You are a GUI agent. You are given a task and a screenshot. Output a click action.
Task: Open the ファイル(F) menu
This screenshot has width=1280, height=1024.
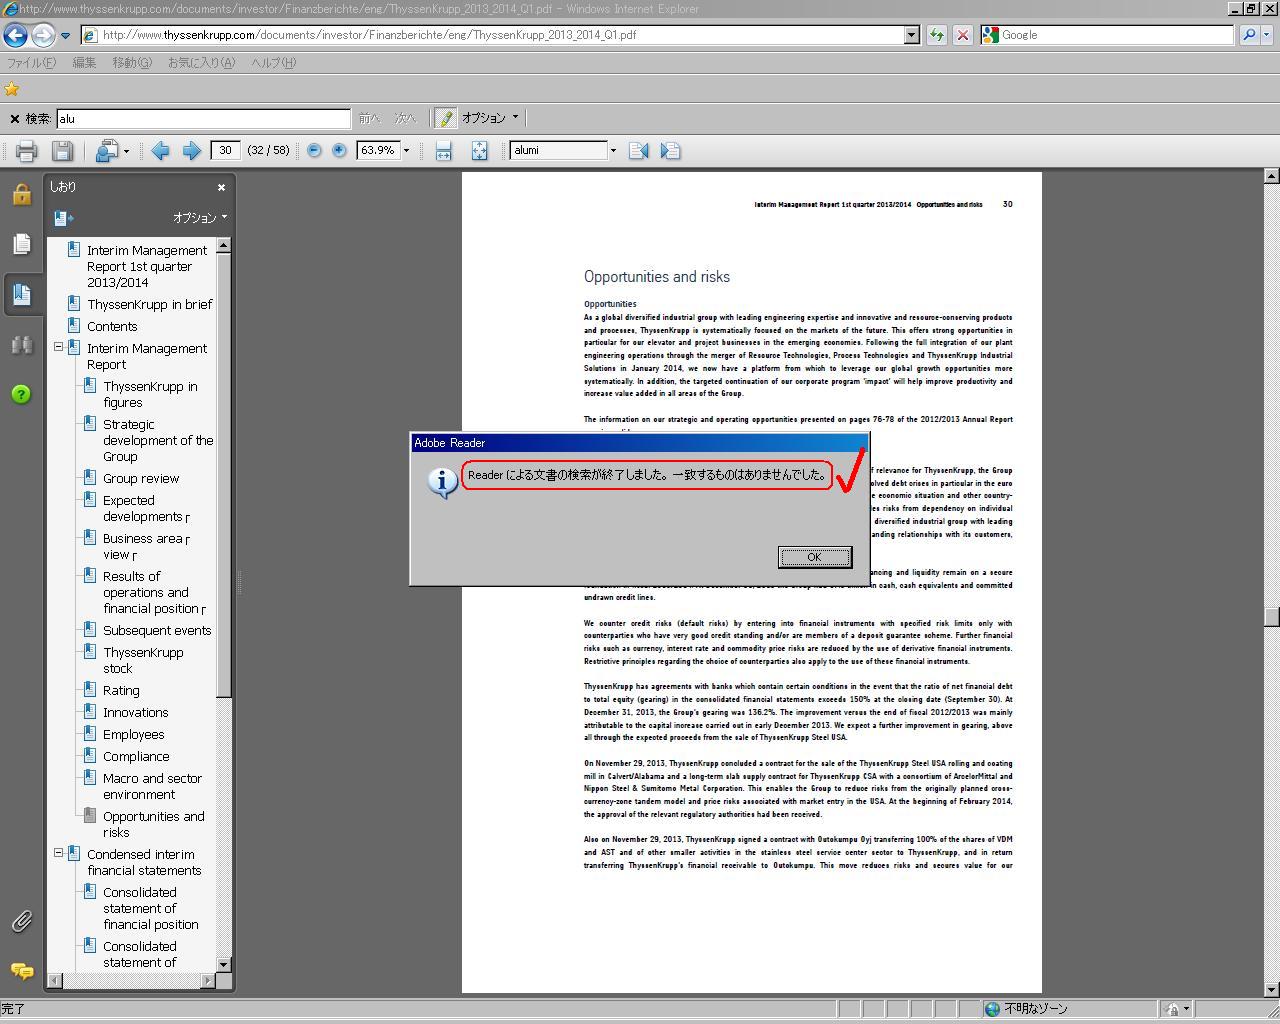pyautogui.click(x=32, y=63)
